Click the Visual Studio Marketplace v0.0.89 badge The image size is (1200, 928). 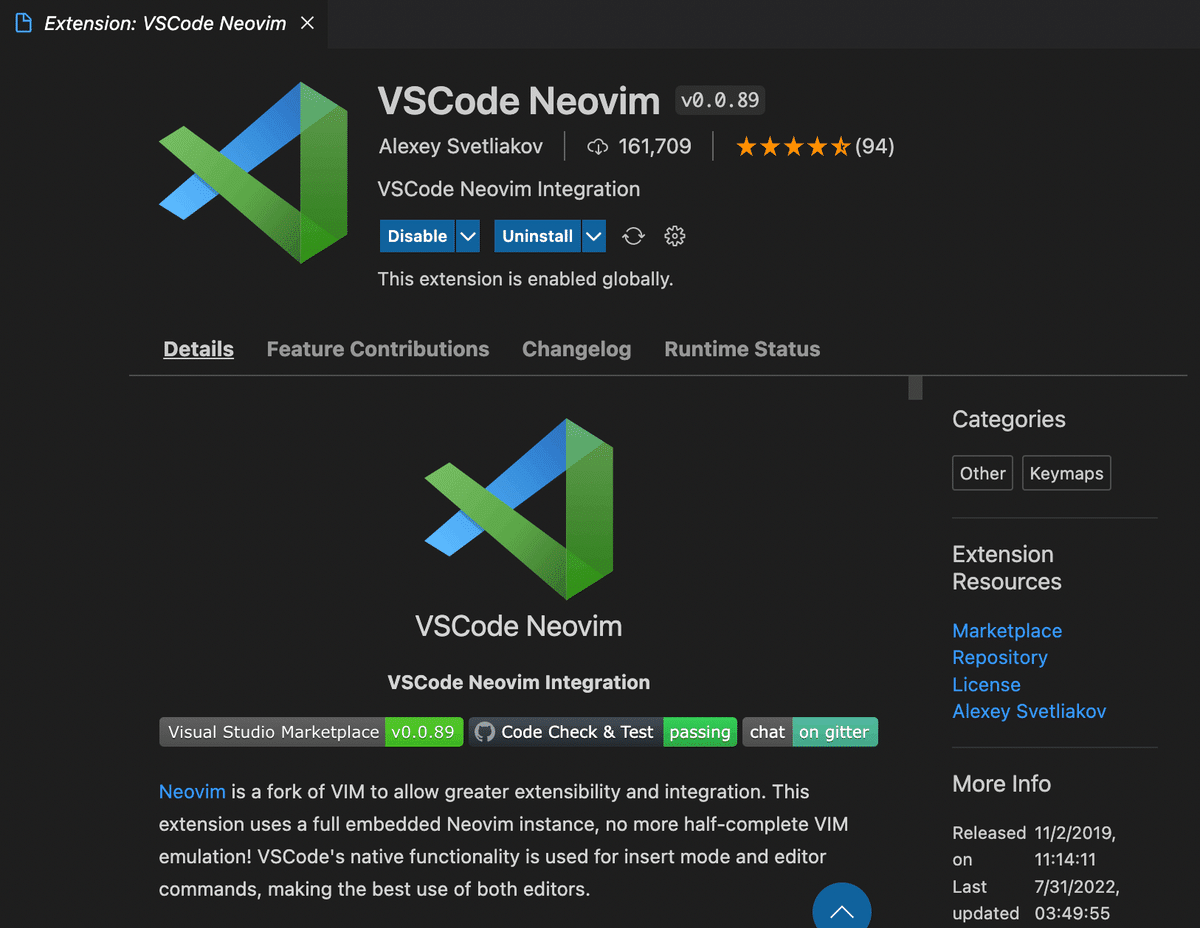(312, 732)
